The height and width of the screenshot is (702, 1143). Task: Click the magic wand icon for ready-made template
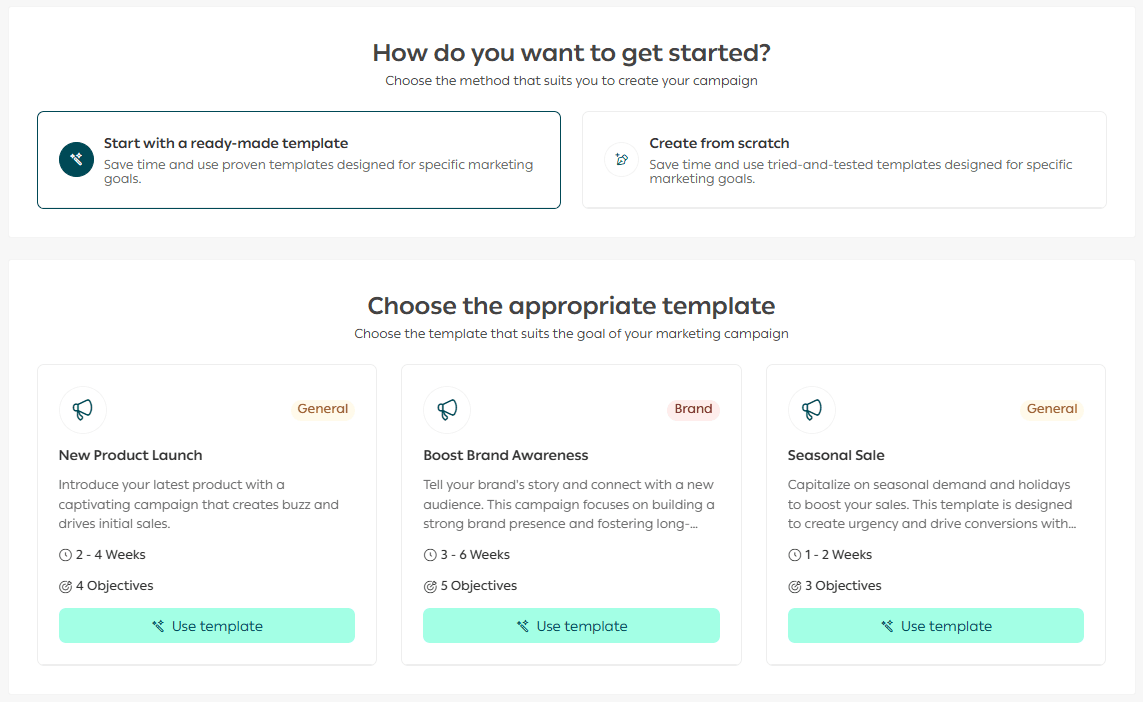[x=76, y=160]
